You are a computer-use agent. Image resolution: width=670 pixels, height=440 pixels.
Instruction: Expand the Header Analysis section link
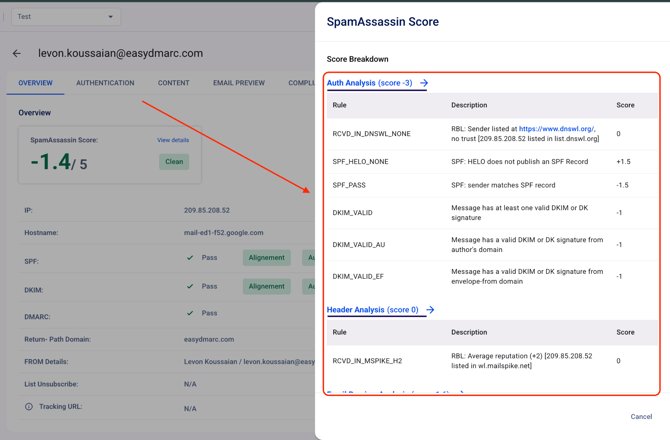click(x=372, y=310)
